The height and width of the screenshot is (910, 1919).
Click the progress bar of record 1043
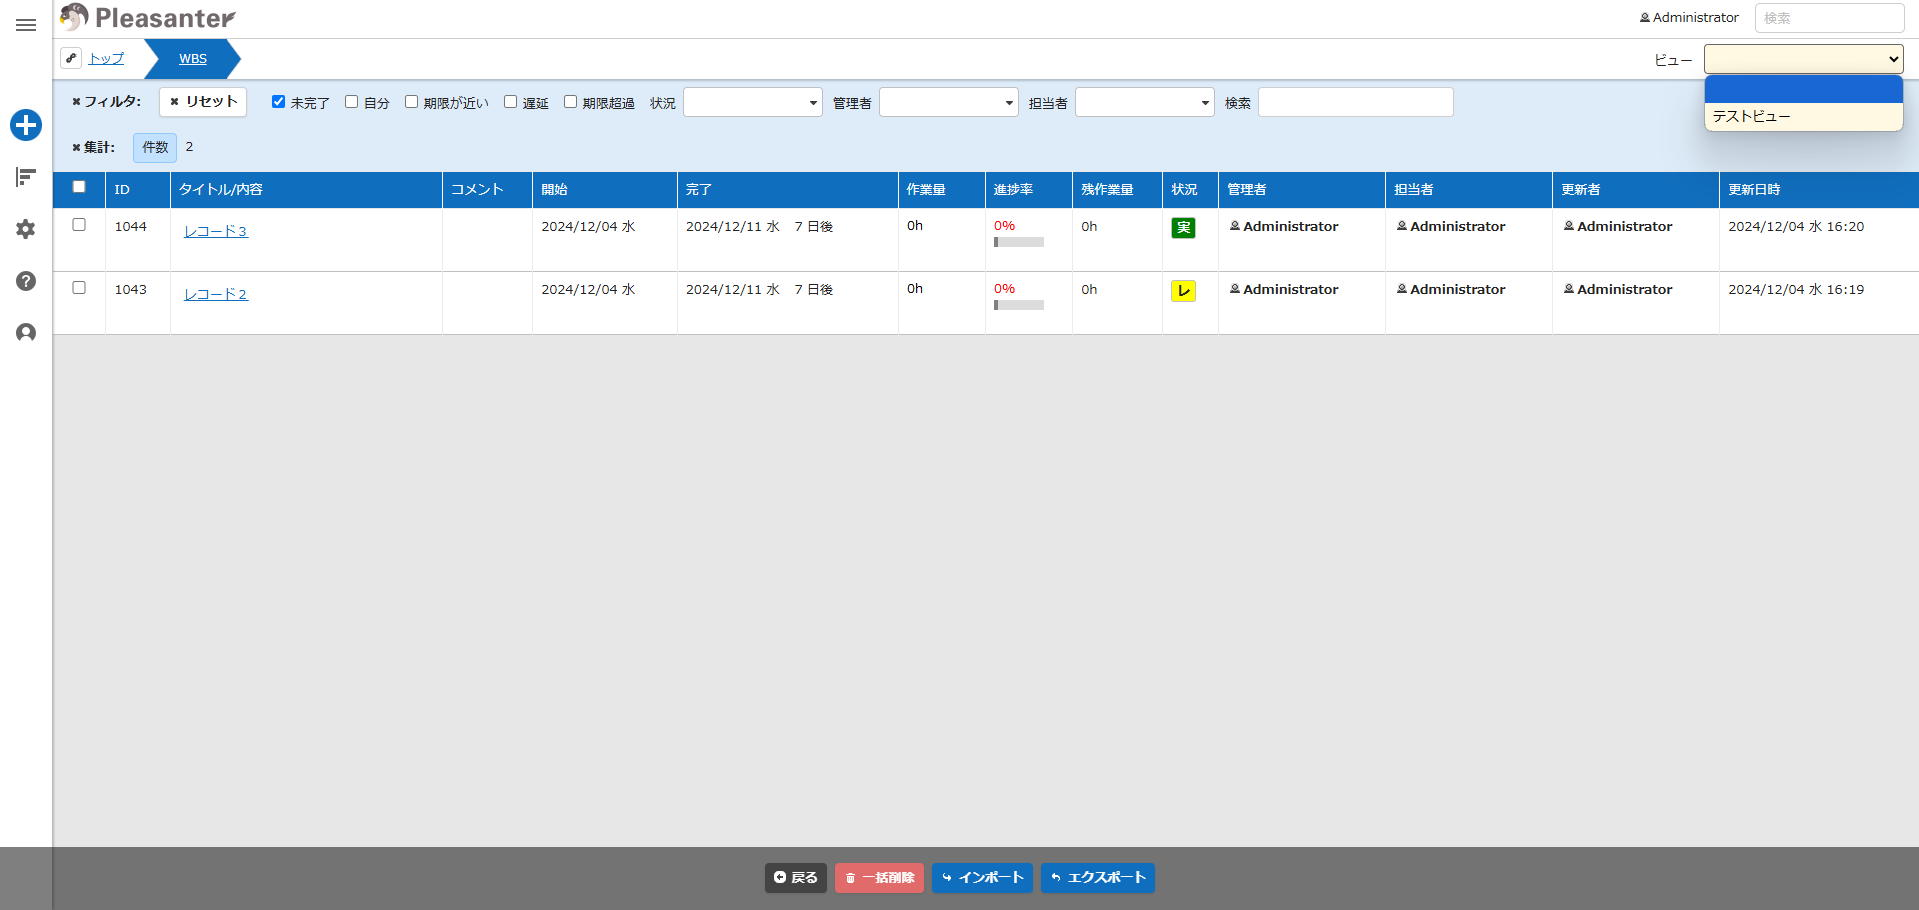coord(1019,305)
